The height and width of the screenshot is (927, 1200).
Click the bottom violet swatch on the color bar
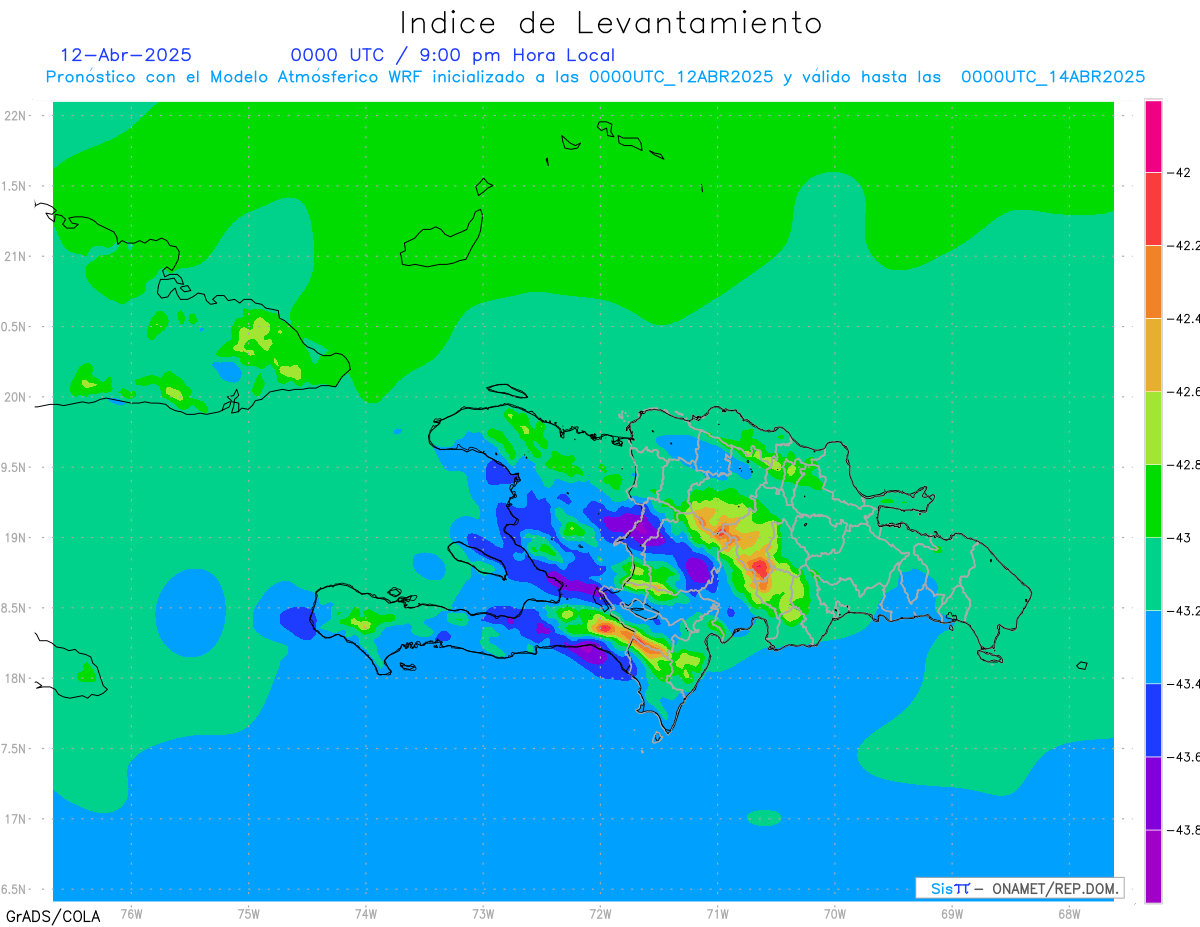pyautogui.click(x=1153, y=866)
